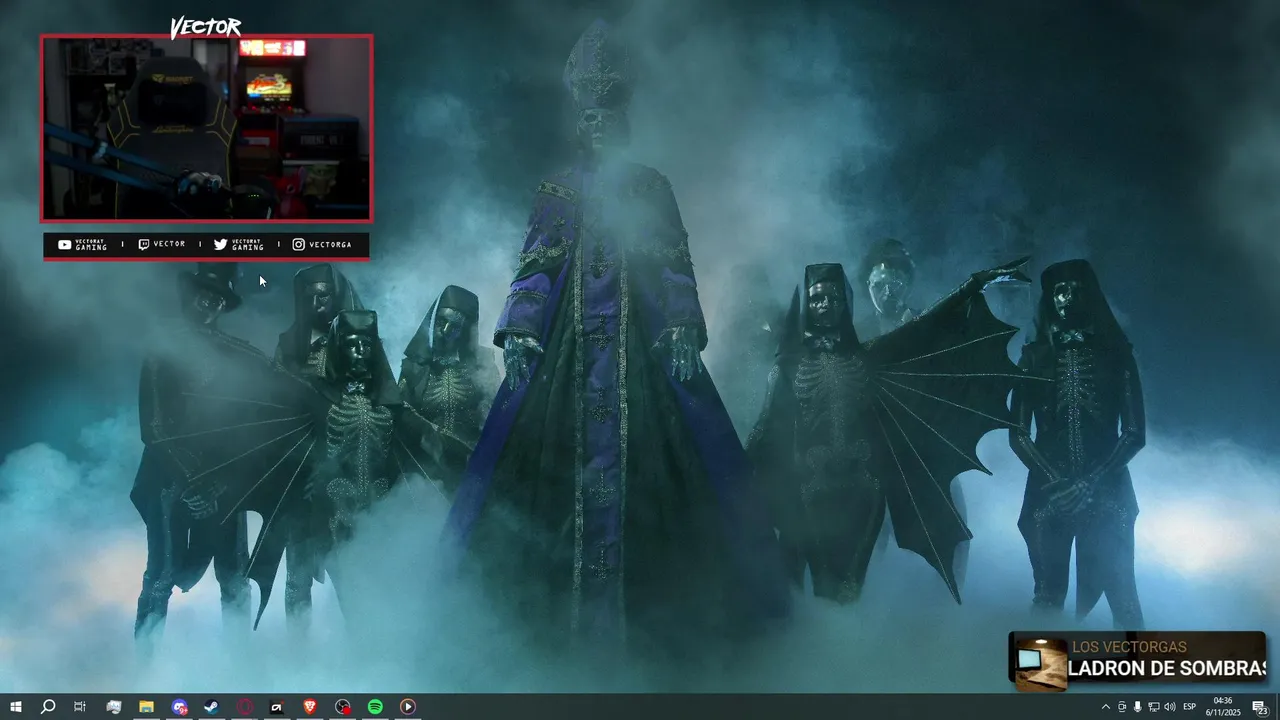Open Task View on taskbar
This screenshot has width=1280, height=720.
(80, 707)
